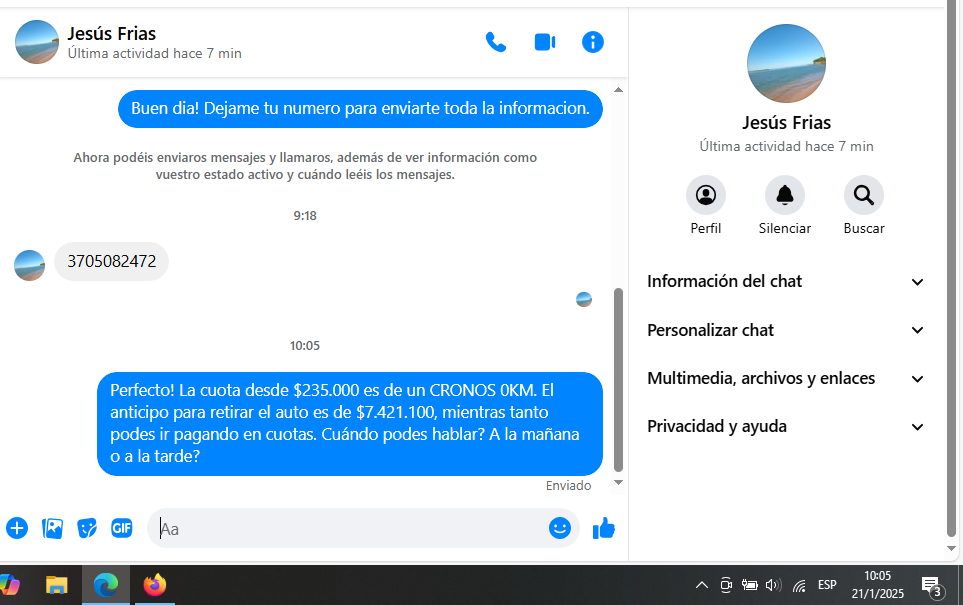The width and height of the screenshot is (963, 605).
Task: Open the GIF picker
Action: (x=121, y=528)
